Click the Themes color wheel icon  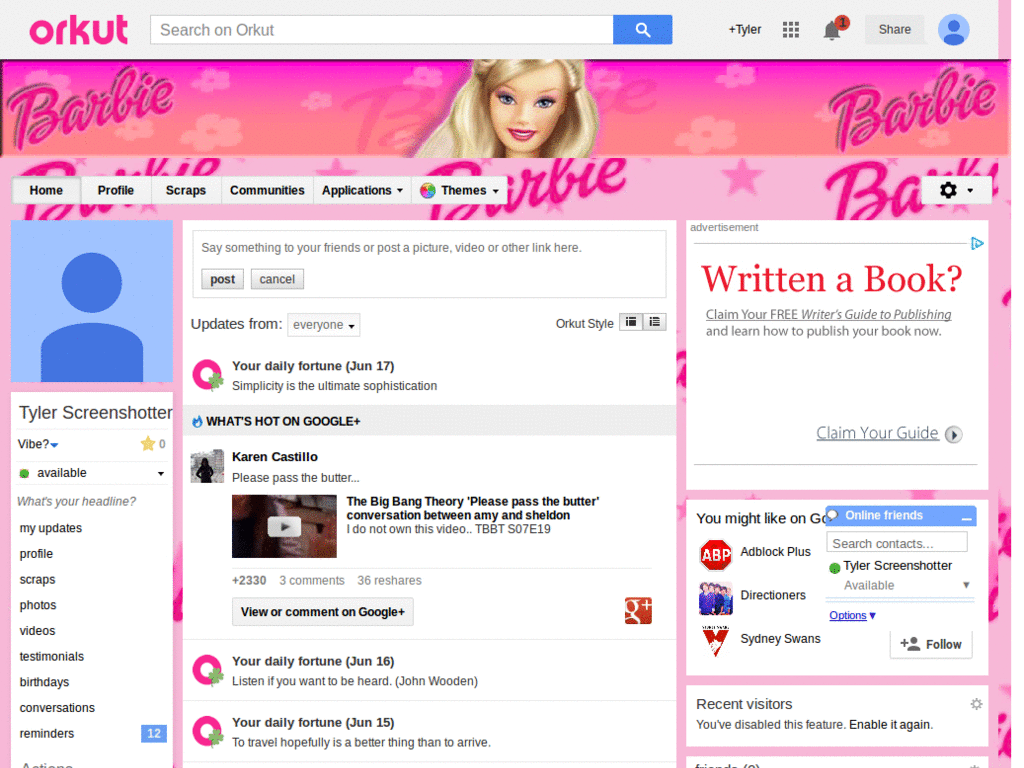[428, 191]
